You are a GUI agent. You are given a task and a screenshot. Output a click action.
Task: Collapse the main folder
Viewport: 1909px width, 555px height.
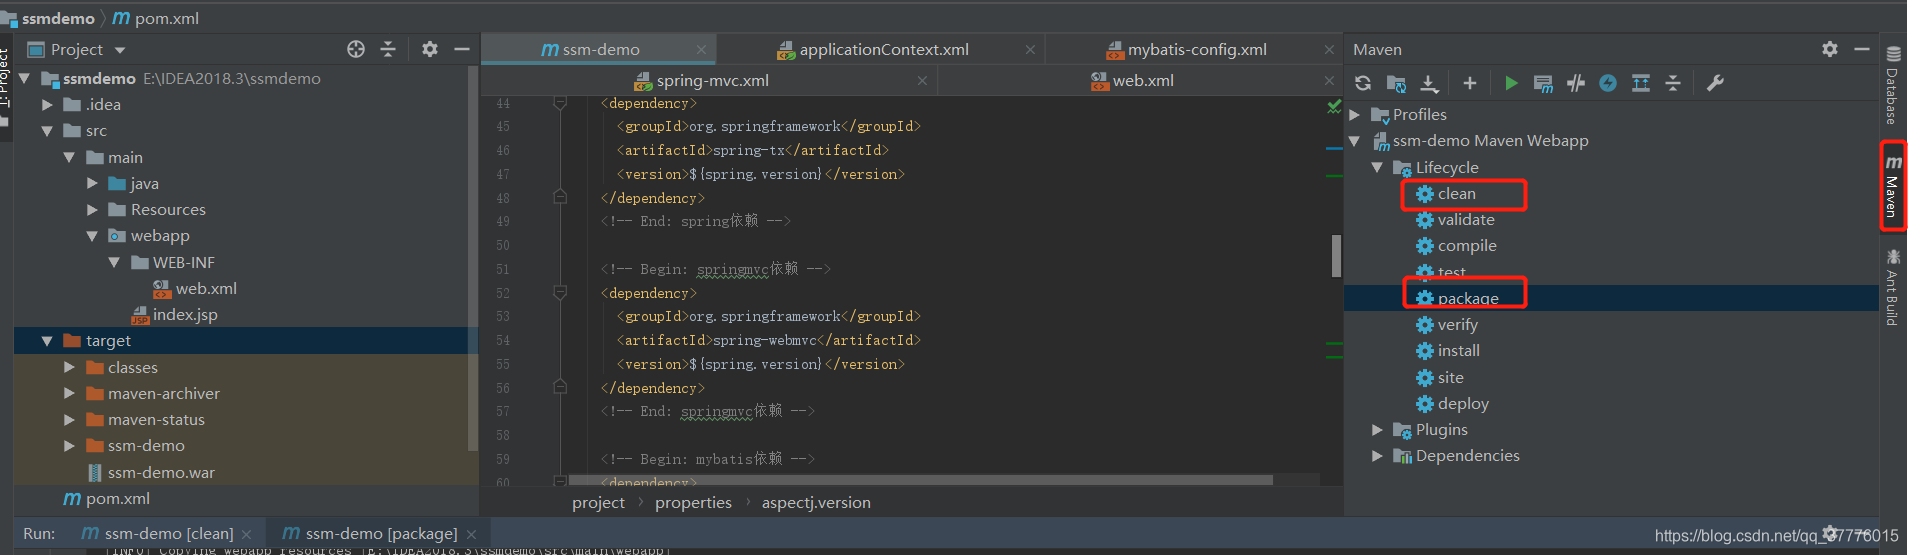(x=69, y=157)
